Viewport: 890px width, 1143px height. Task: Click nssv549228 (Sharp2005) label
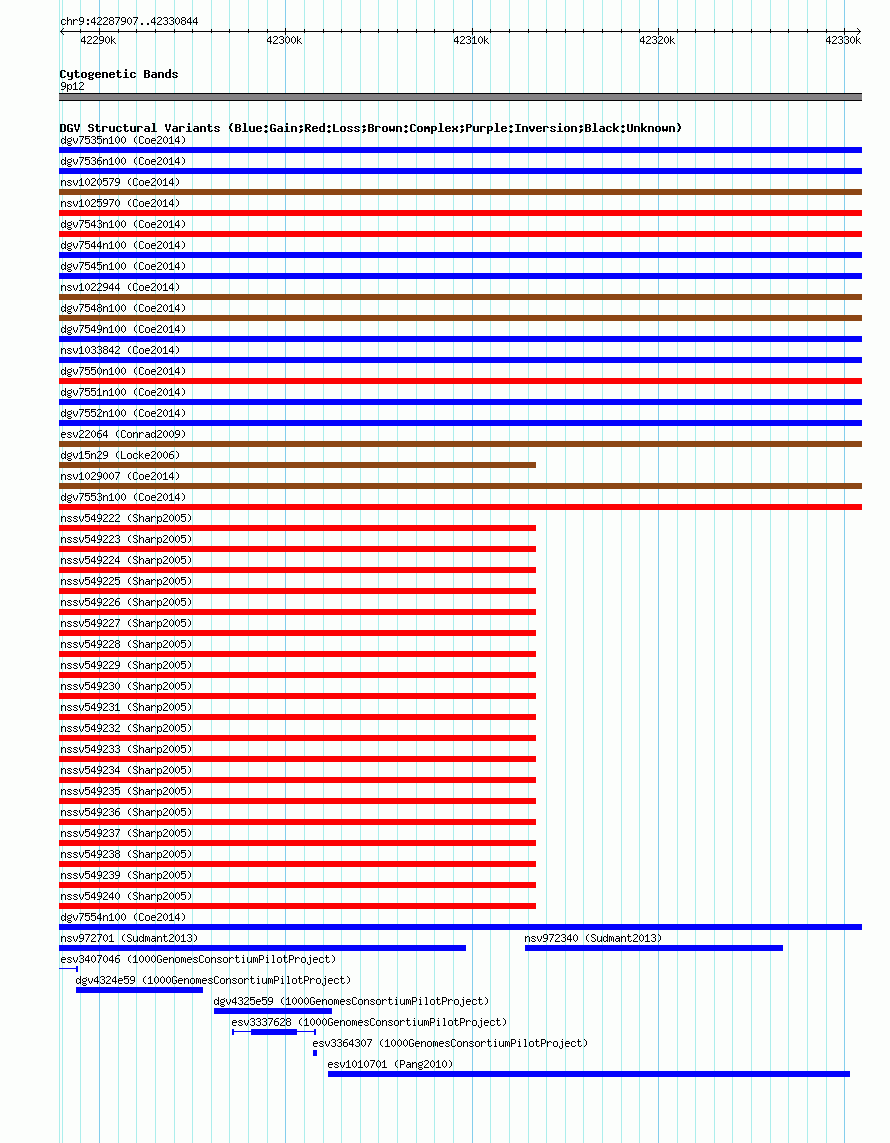tap(126, 644)
